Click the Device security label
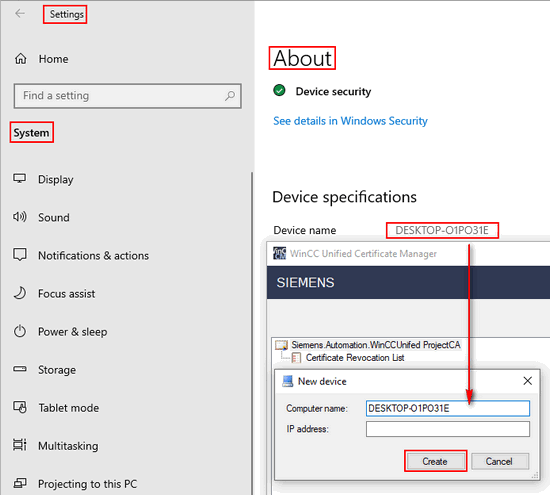 pyautogui.click(x=333, y=92)
